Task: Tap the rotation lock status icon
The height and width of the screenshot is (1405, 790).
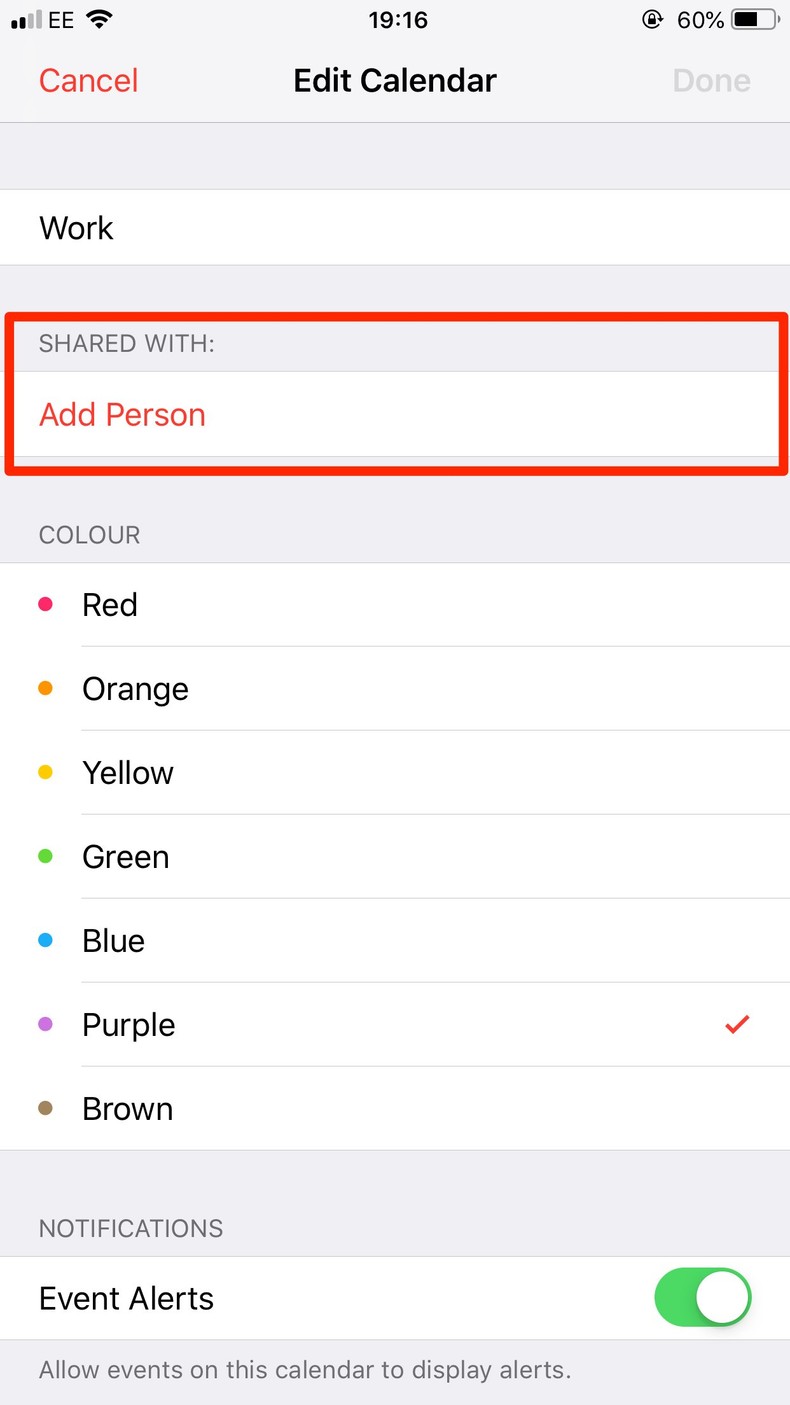Action: coord(653,20)
